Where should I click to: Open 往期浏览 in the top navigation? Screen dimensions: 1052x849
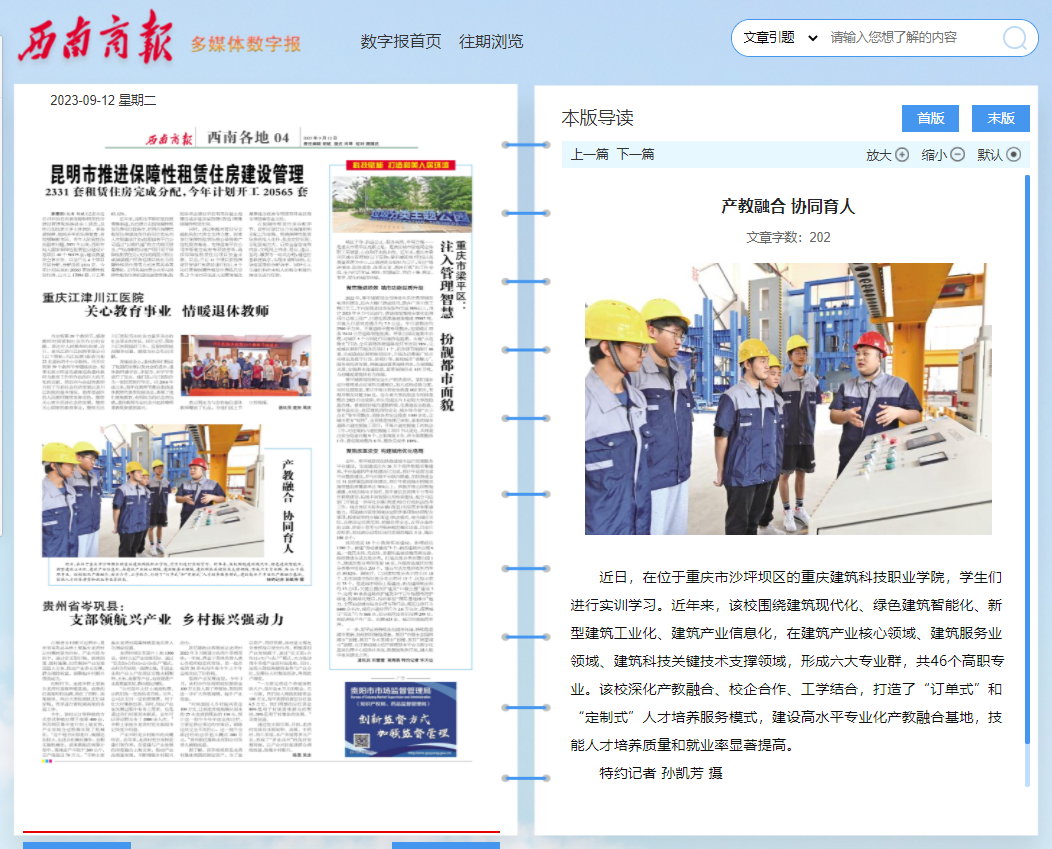point(491,41)
